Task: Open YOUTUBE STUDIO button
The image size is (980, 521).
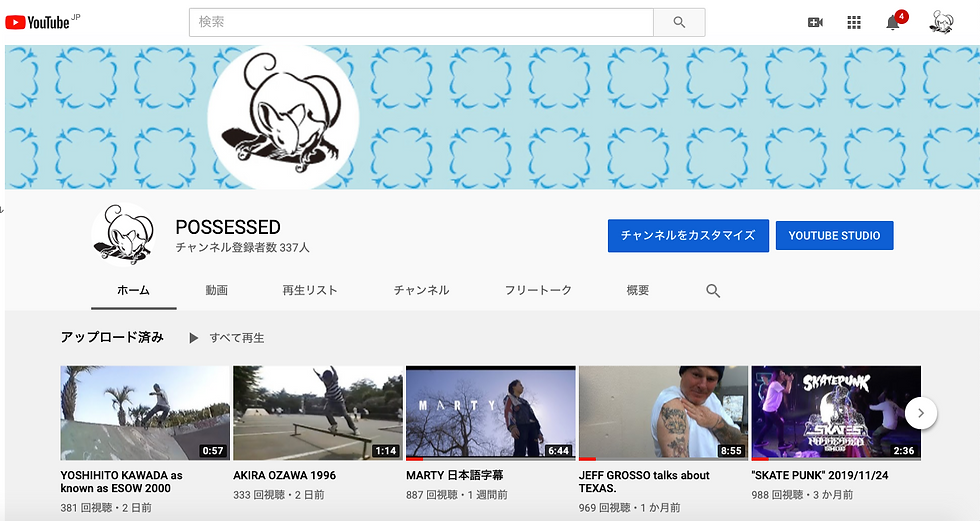Action: tap(834, 236)
